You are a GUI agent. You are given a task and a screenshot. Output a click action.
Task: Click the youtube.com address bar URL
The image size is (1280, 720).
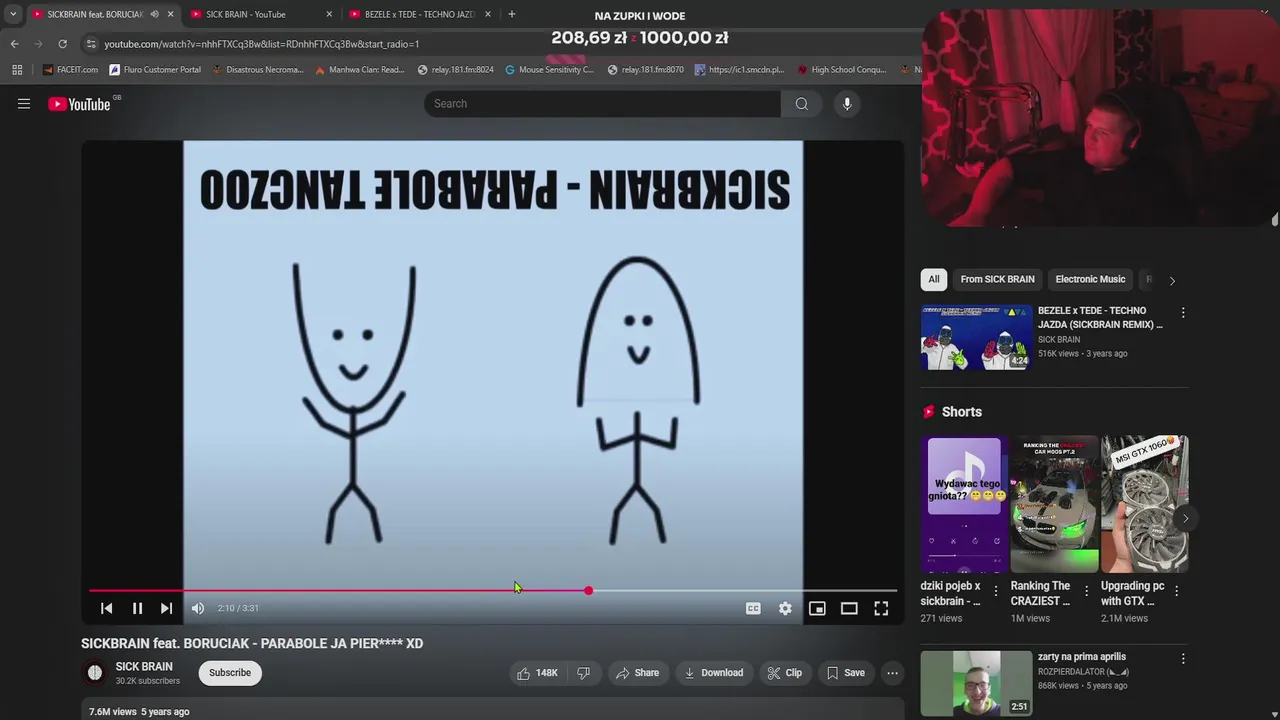click(262, 44)
